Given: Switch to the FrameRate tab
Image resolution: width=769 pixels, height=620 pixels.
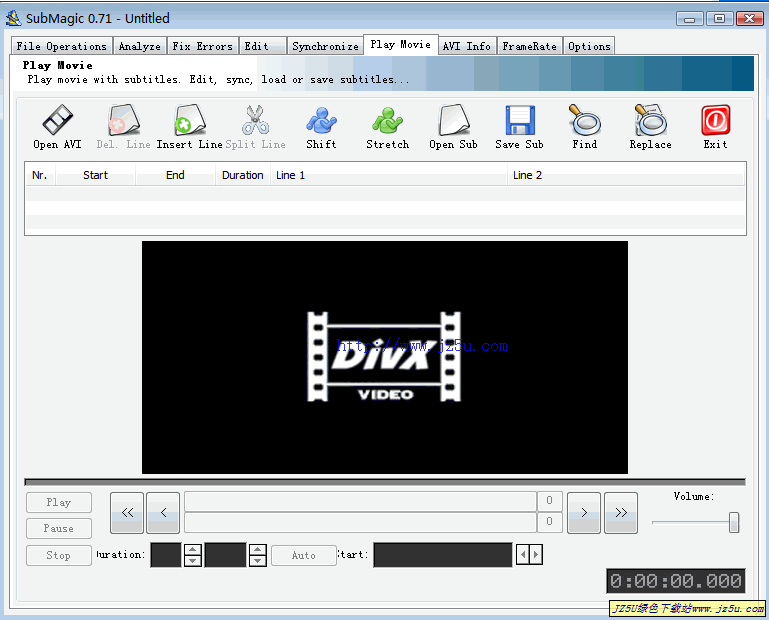Looking at the screenshot, I should click(530, 46).
